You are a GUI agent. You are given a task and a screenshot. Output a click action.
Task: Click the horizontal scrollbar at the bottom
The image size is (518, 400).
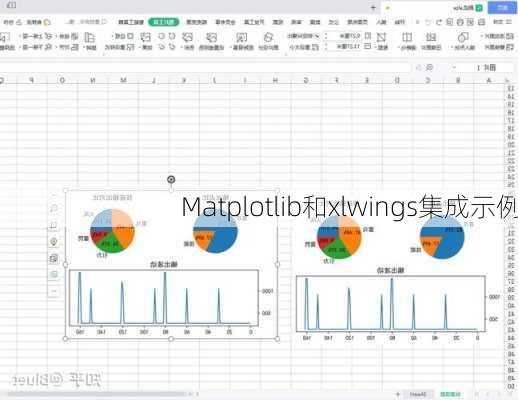97,394
